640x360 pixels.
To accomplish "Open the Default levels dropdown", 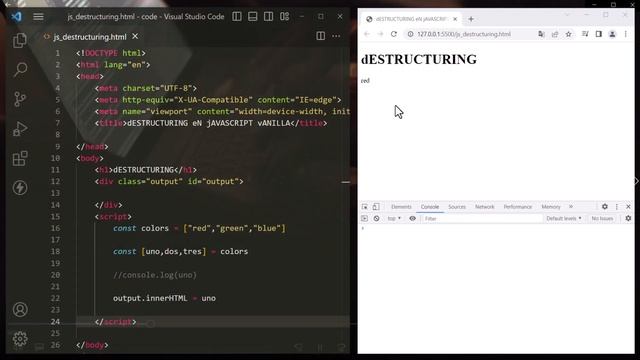I will point(564,219).
